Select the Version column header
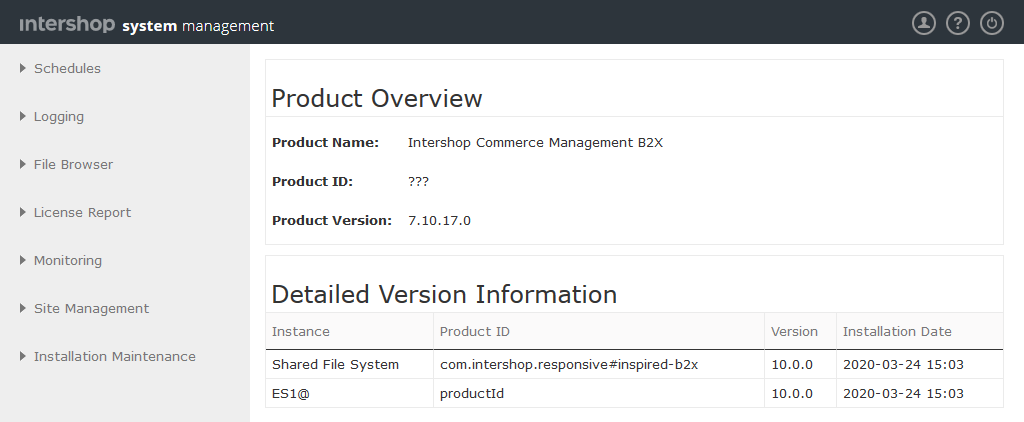This screenshot has width=1024, height=422. (x=800, y=331)
